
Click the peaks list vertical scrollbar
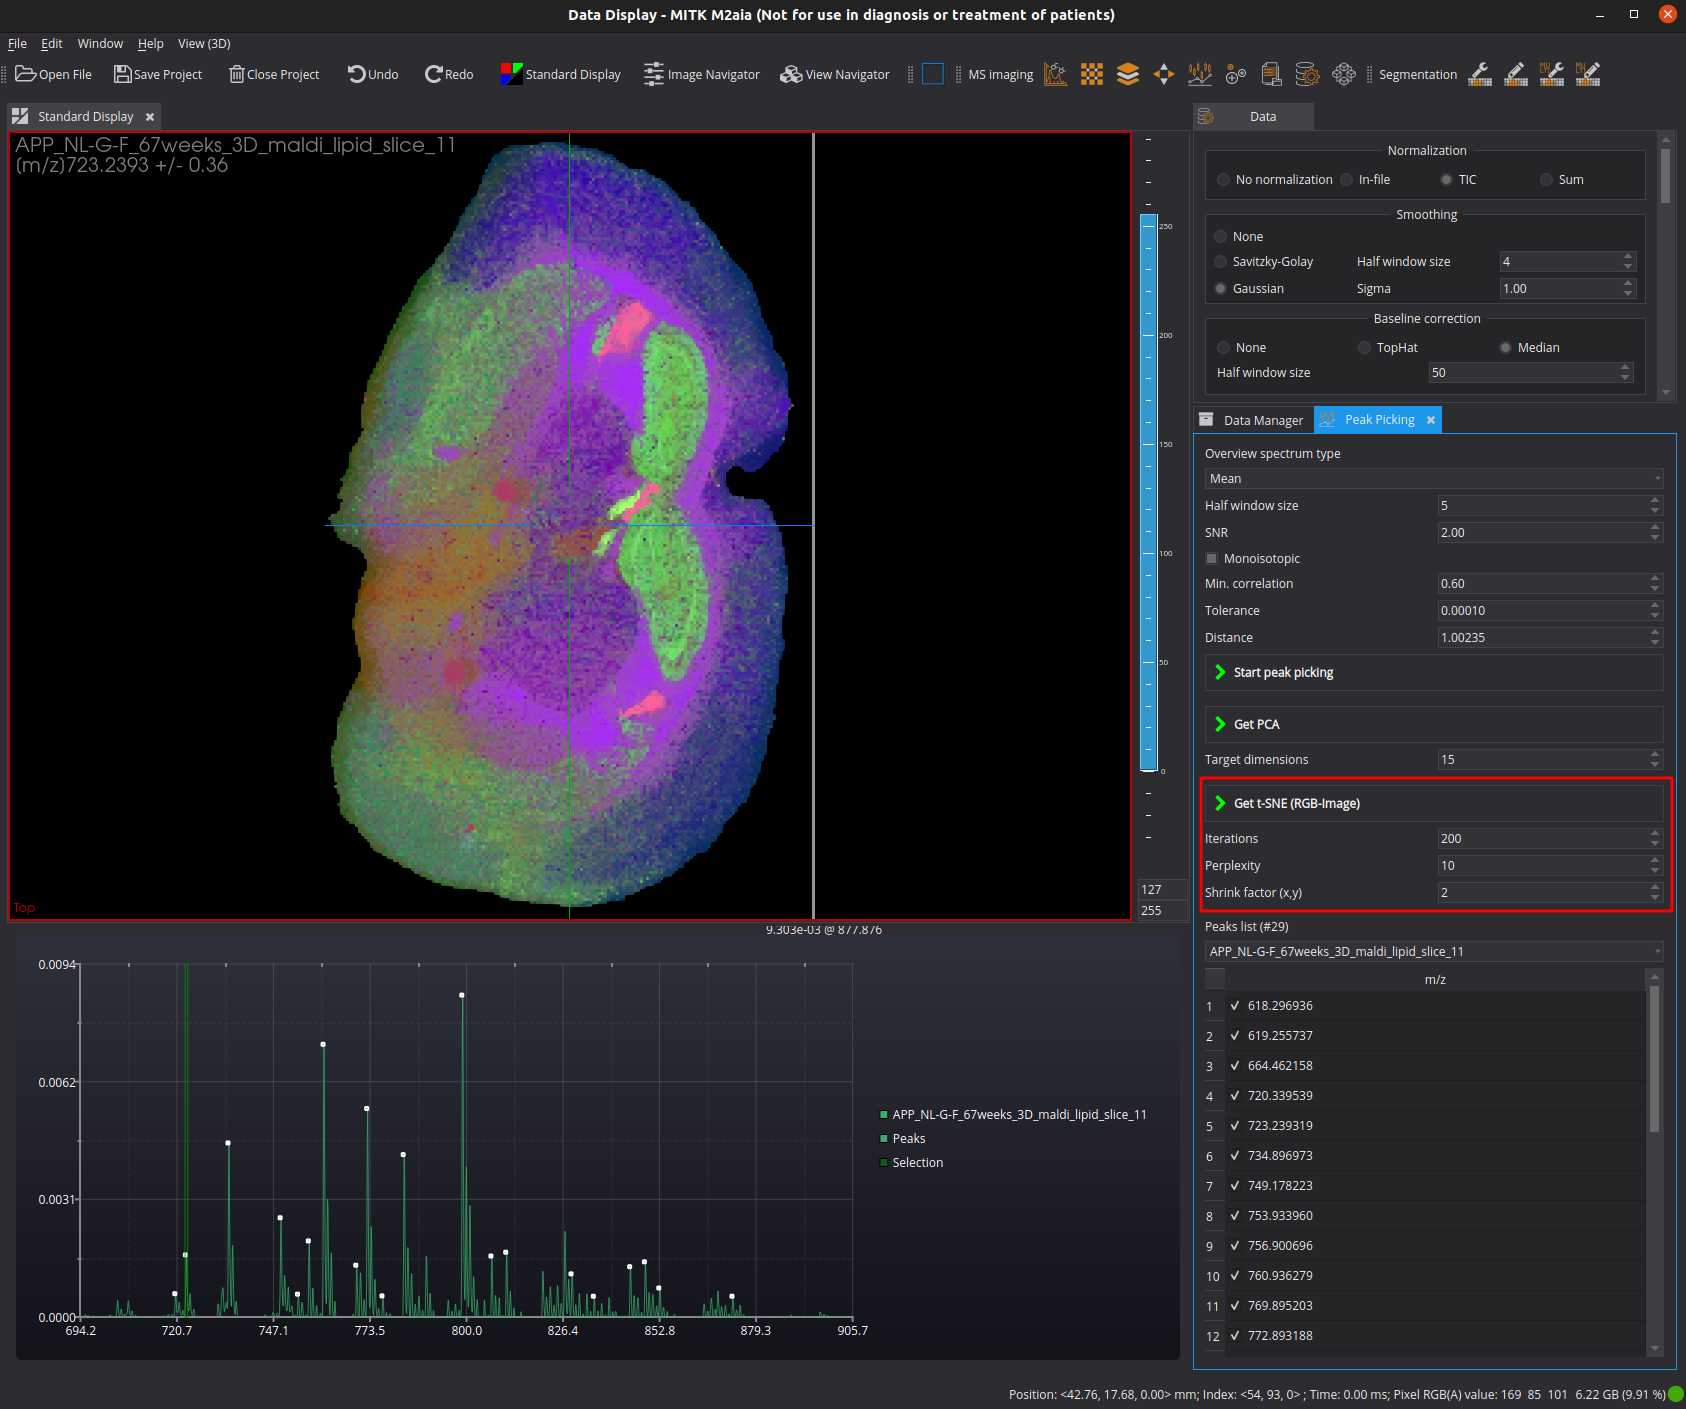[1654, 1060]
